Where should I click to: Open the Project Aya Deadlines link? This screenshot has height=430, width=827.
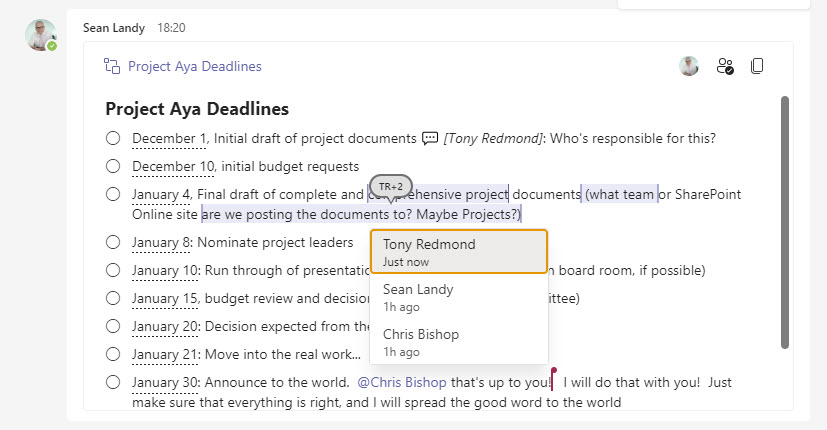(195, 66)
